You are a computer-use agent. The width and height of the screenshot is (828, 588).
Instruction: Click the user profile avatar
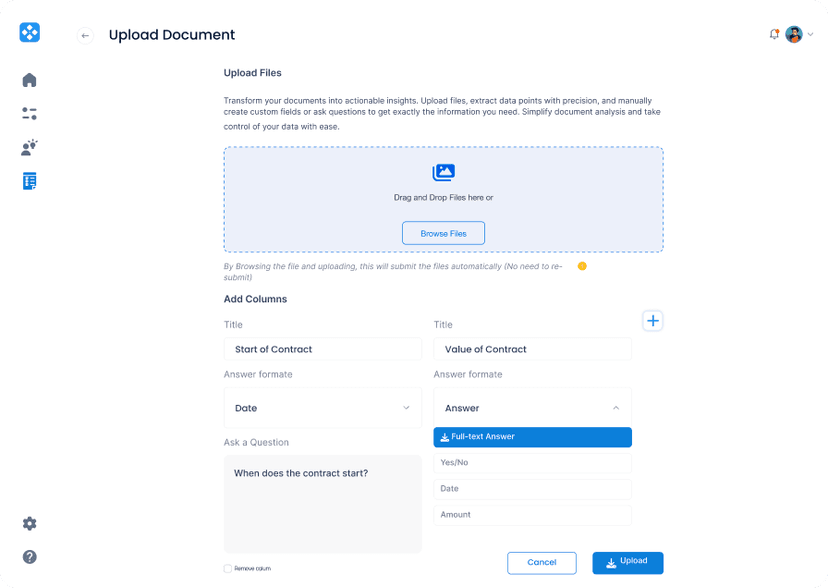[x=794, y=34]
